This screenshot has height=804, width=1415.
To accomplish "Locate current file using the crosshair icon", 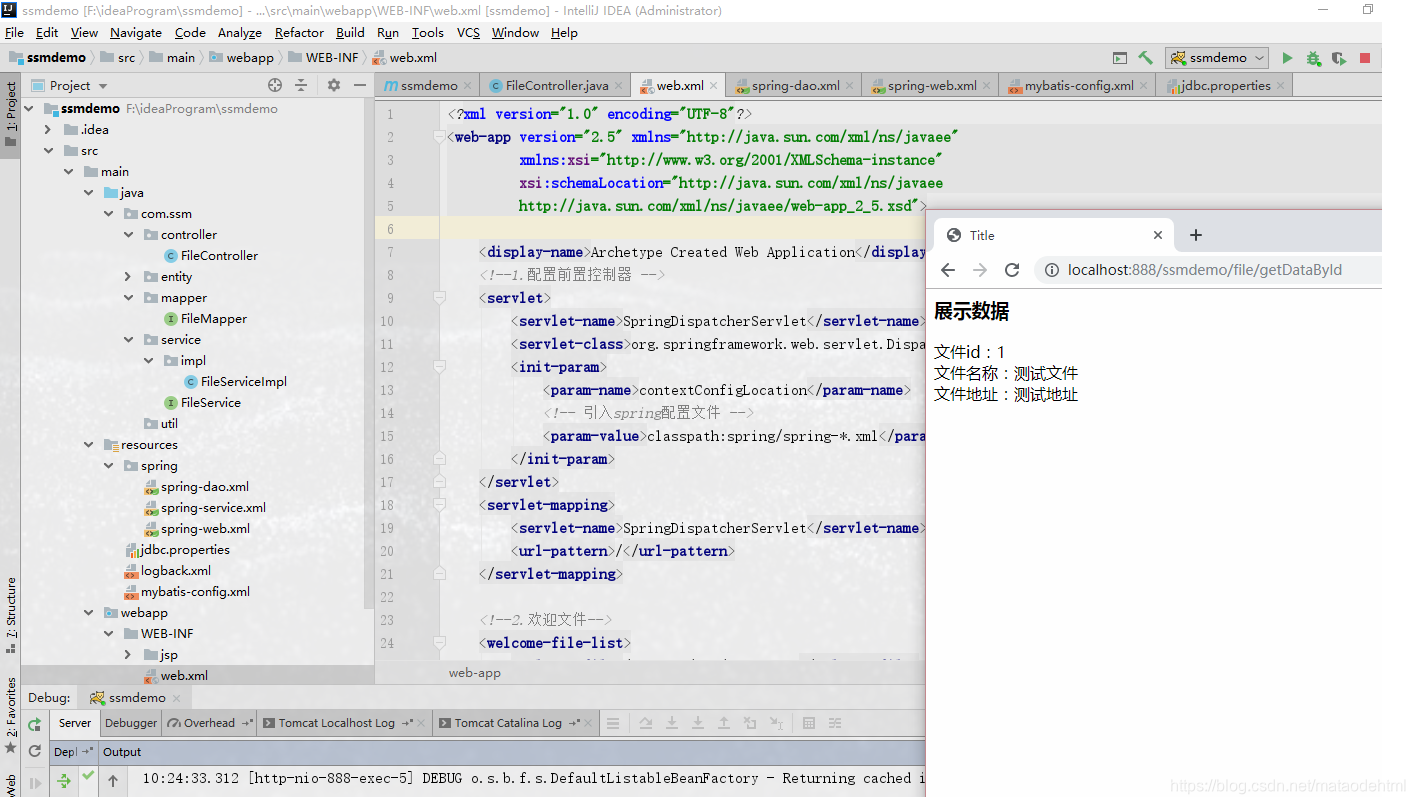I will [x=275, y=85].
